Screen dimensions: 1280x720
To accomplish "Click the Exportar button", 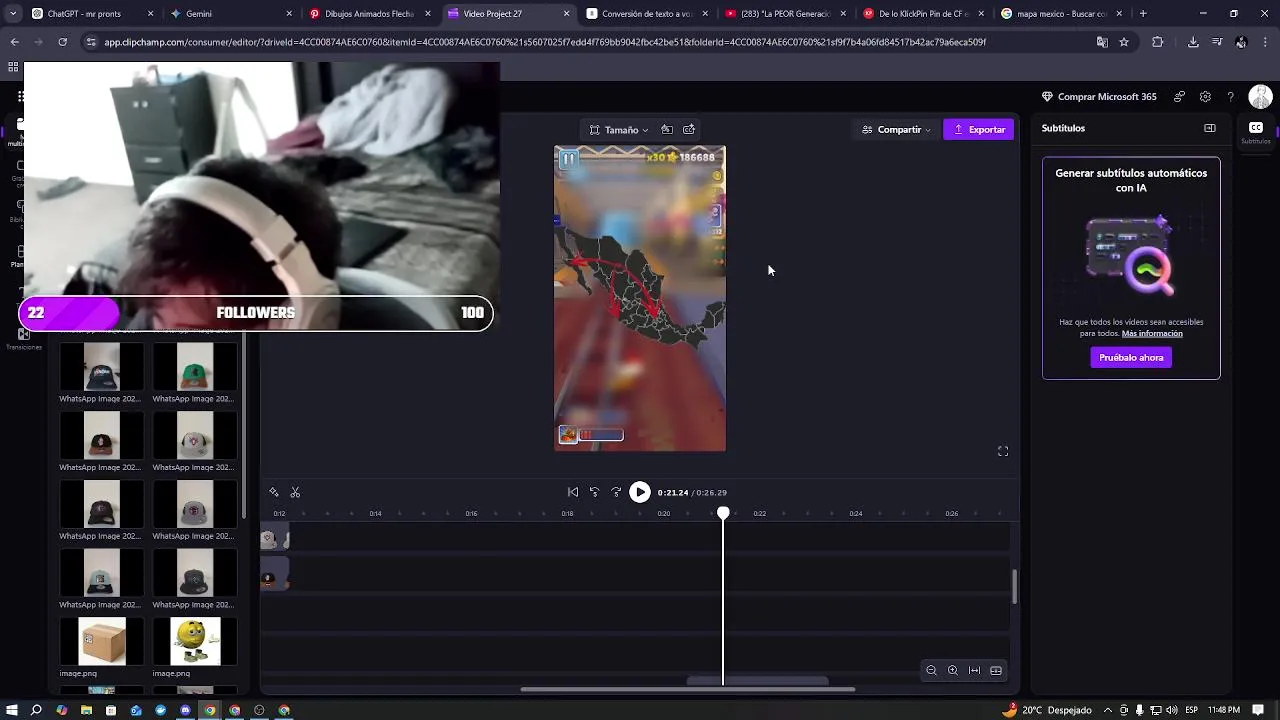I will tap(979, 130).
